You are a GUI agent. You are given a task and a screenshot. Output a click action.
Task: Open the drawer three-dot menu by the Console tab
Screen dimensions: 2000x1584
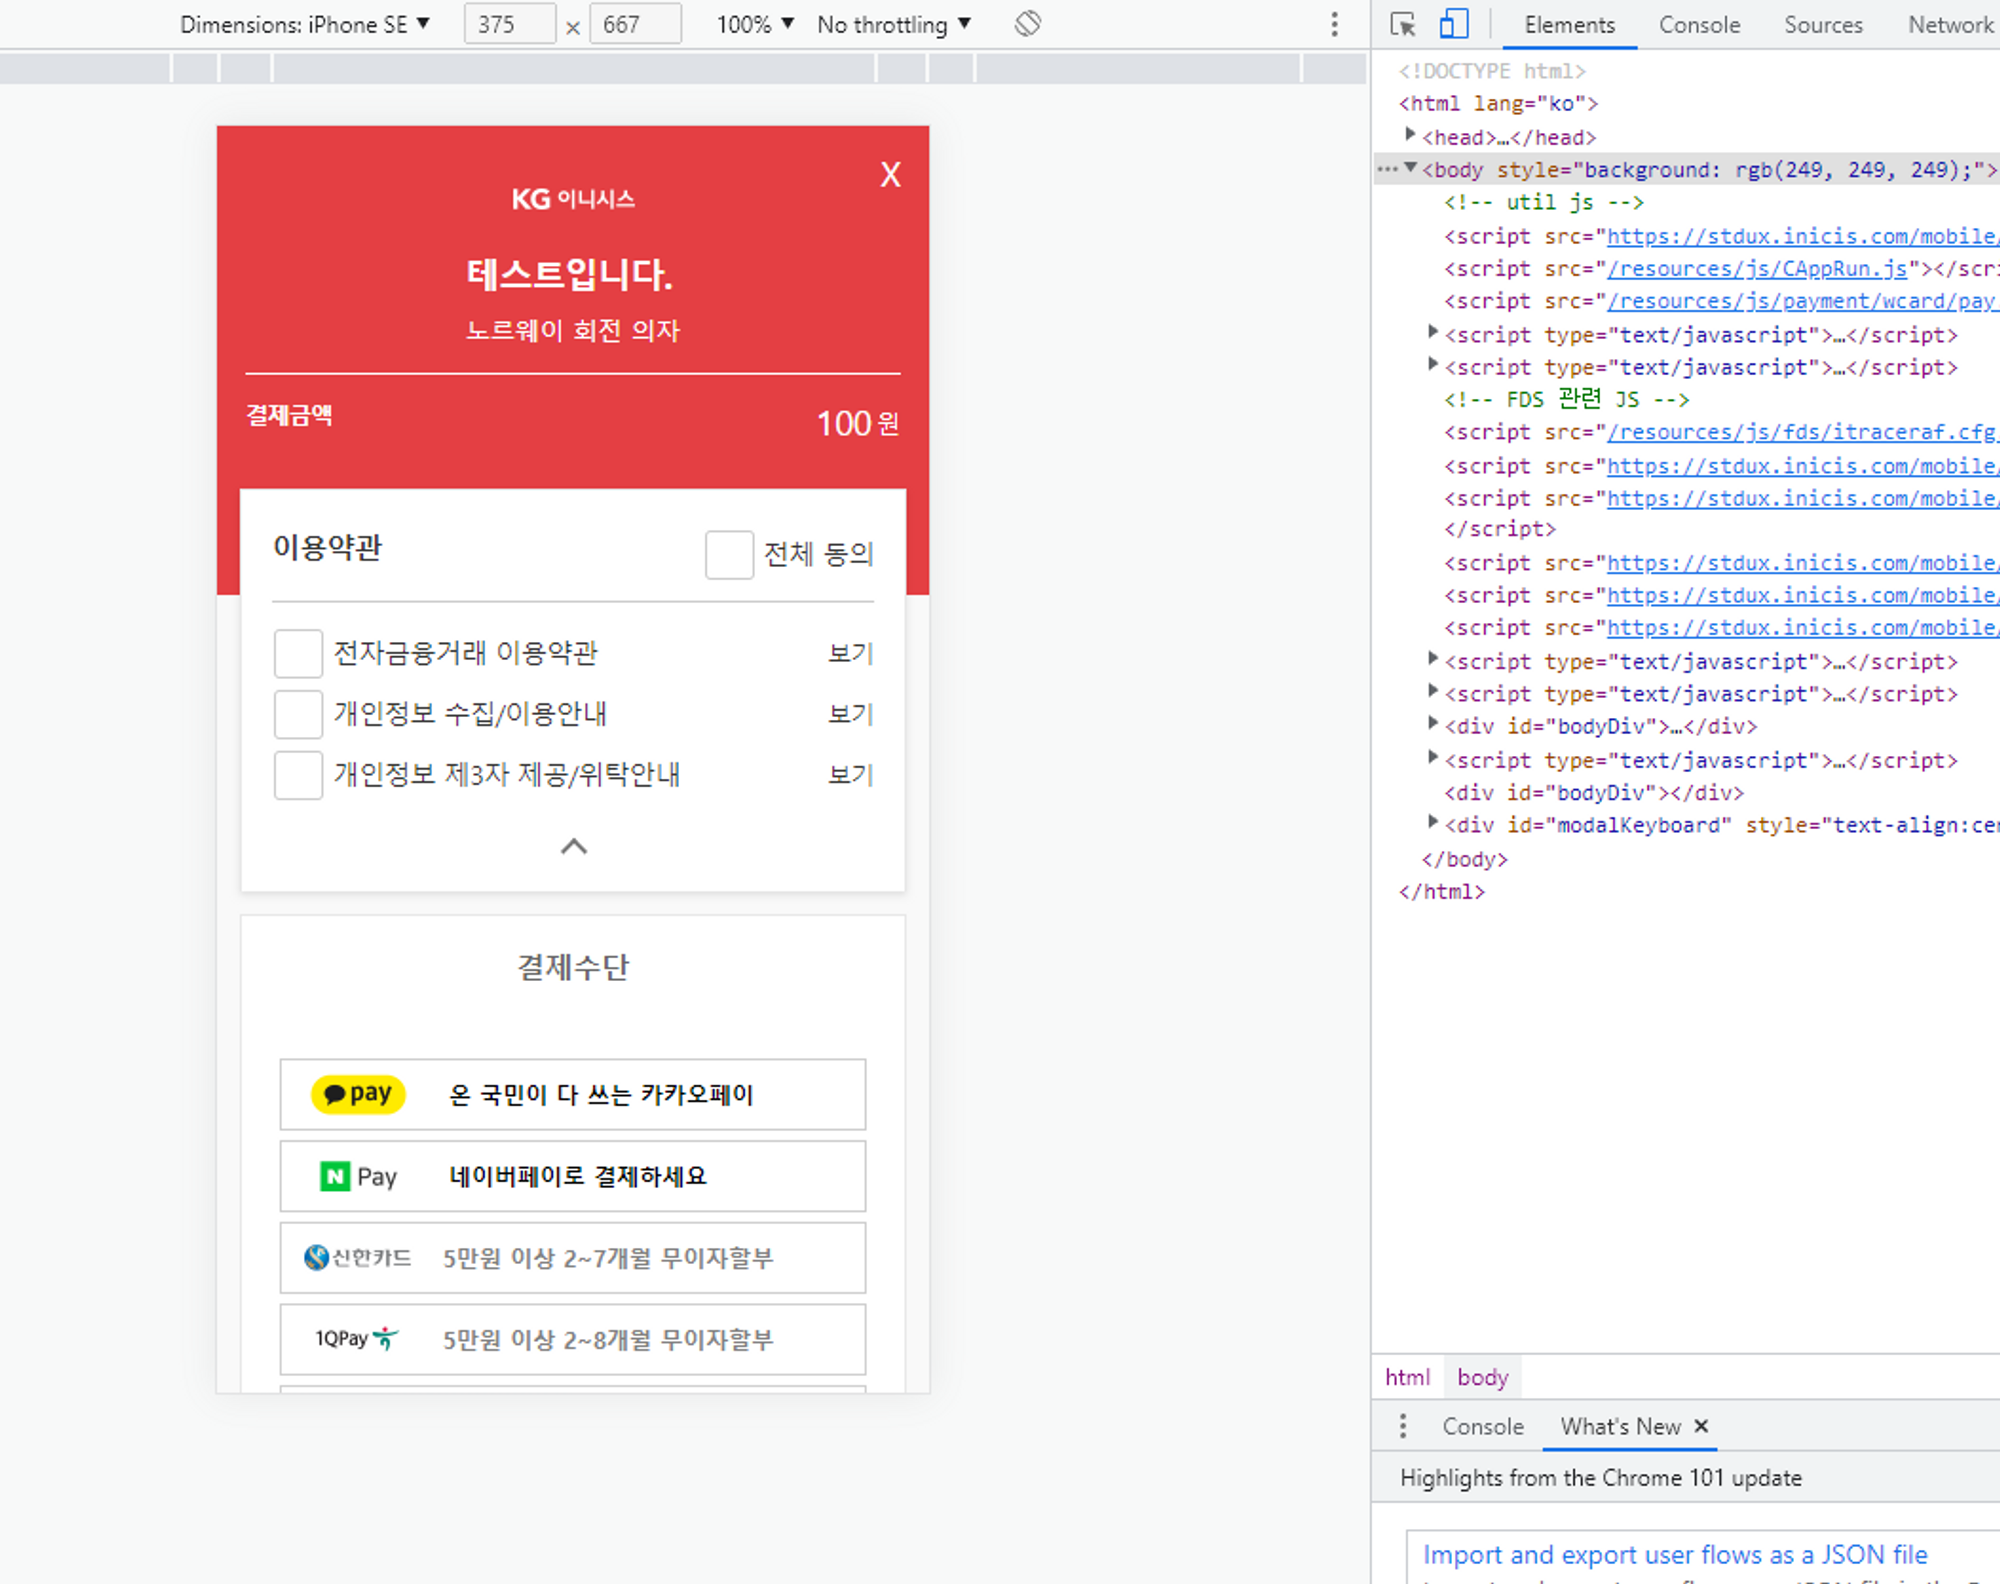tap(1403, 1426)
